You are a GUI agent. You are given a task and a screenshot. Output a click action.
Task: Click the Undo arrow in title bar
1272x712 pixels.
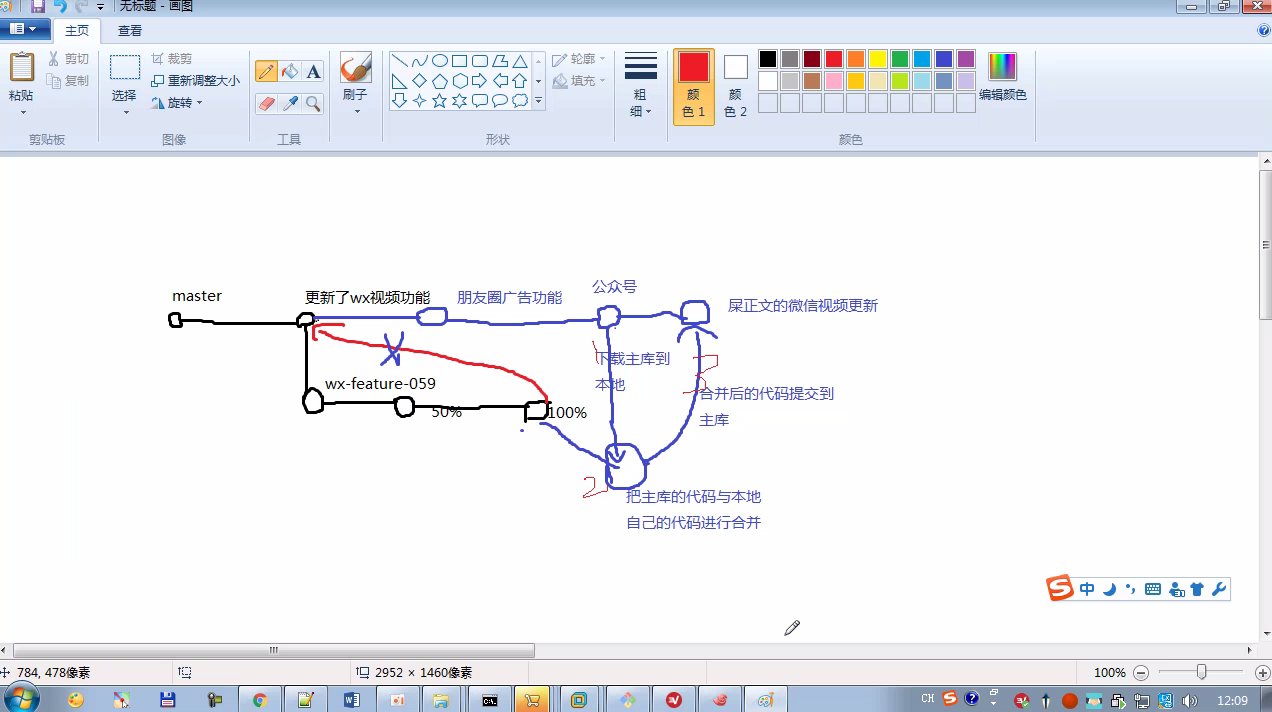point(60,6)
